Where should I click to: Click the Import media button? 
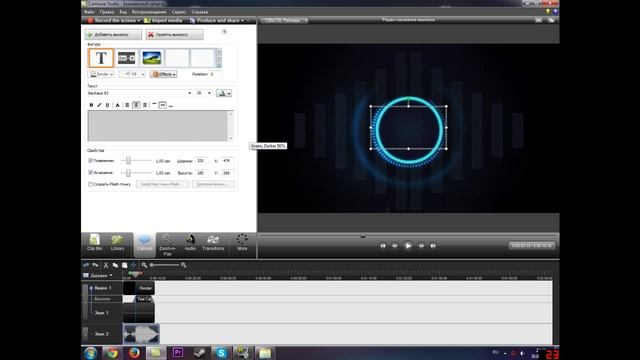coord(163,20)
